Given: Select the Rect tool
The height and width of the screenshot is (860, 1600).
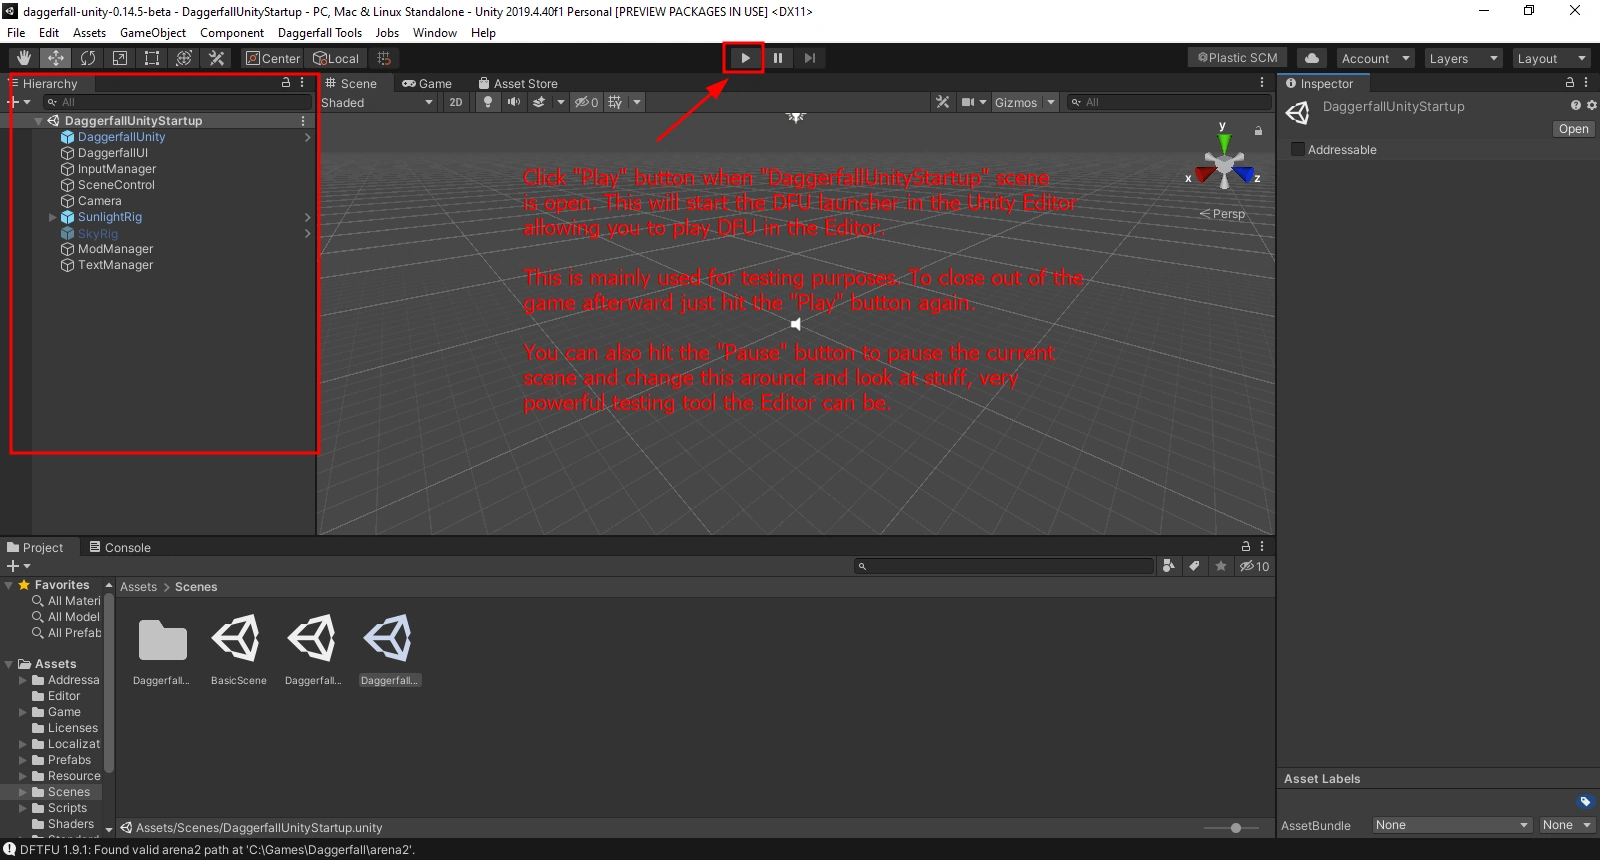Looking at the screenshot, I should click(x=152, y=58).
